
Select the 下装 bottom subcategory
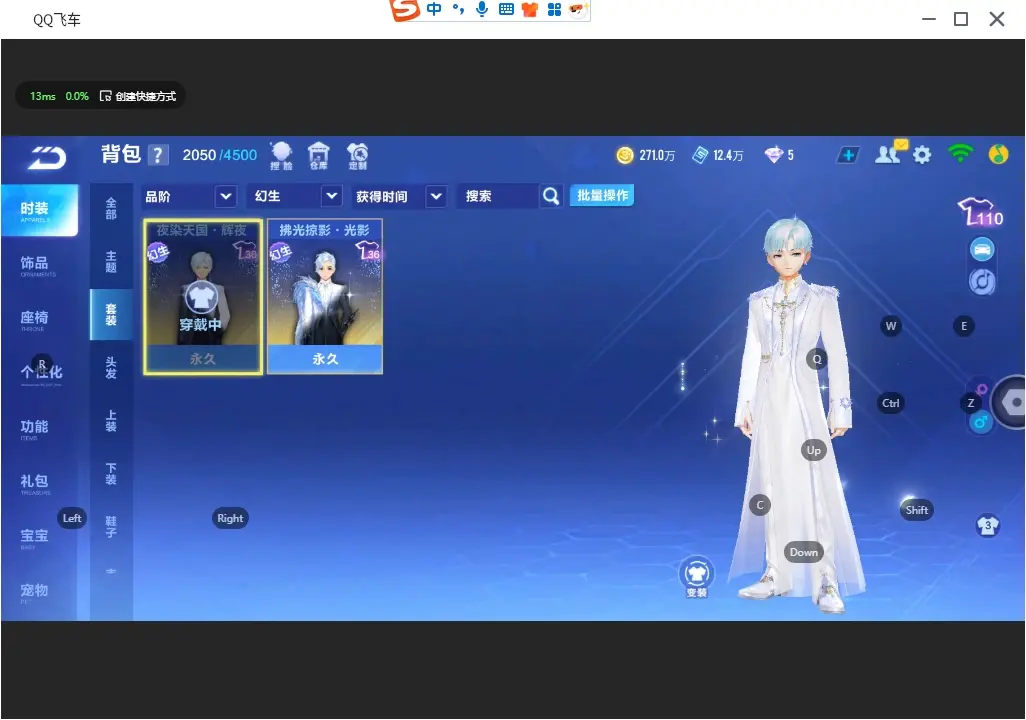click(111, 474)
